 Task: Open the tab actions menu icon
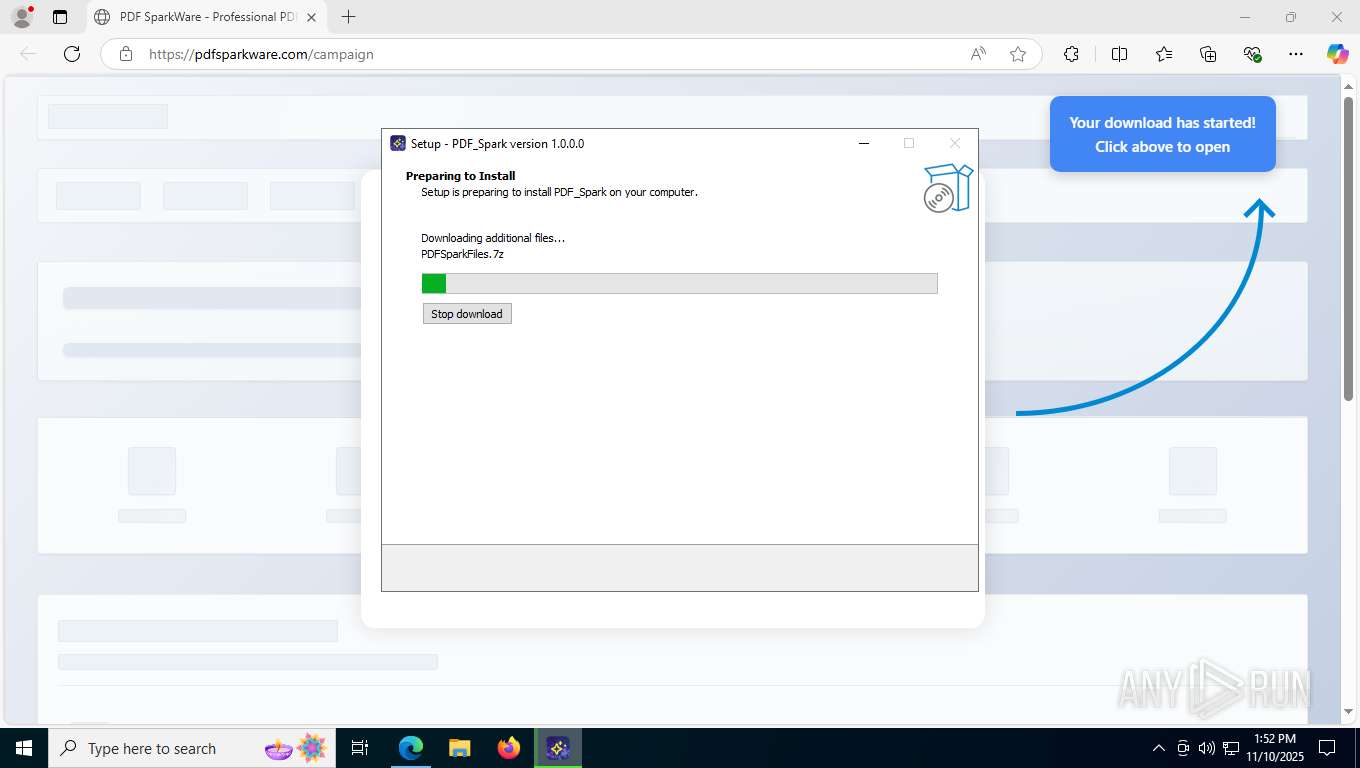[x=60, y=17]
